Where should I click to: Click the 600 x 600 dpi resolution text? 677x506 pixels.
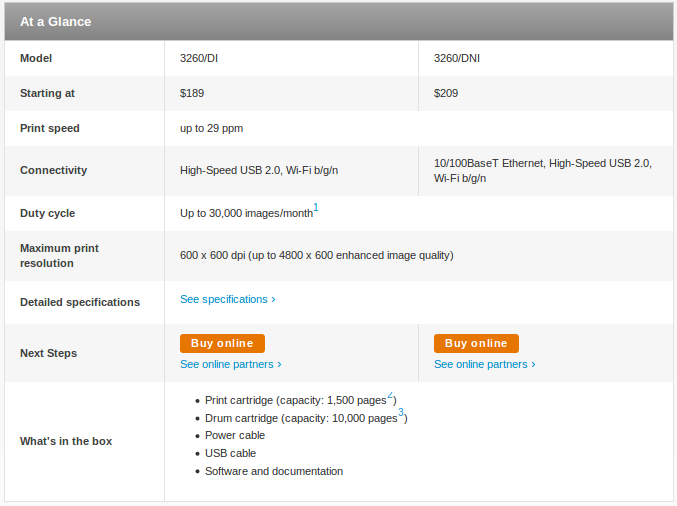(316, 255)
